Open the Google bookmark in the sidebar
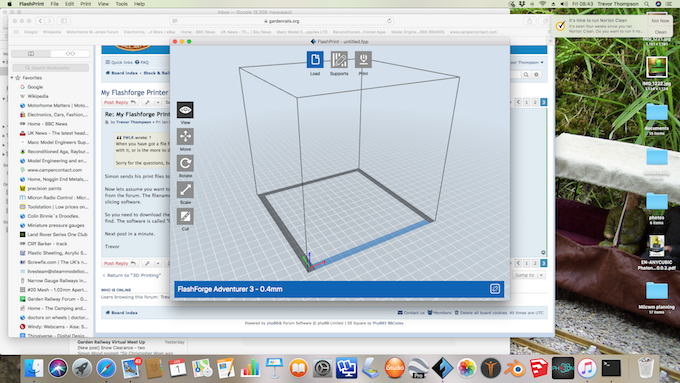 35,87
